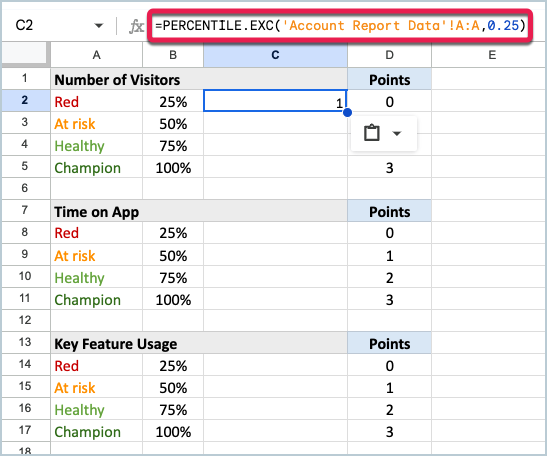Click the 'Key Feature Usage' heading cell
Screen dimensions: 547x456
click(x=199, y=343)
